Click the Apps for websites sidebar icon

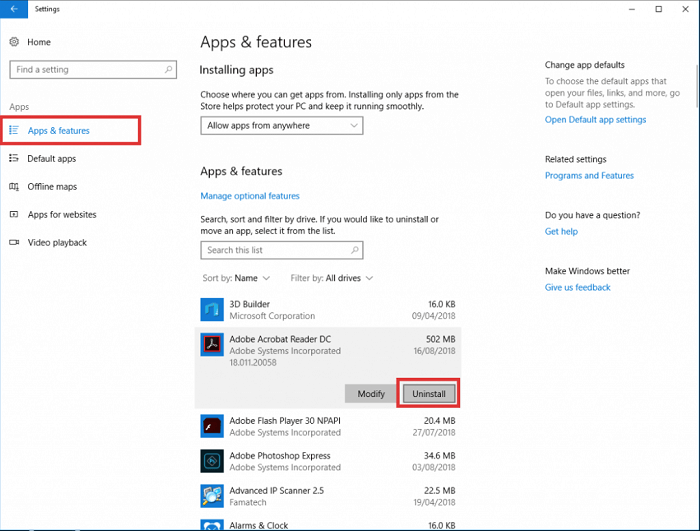[14, 214]
